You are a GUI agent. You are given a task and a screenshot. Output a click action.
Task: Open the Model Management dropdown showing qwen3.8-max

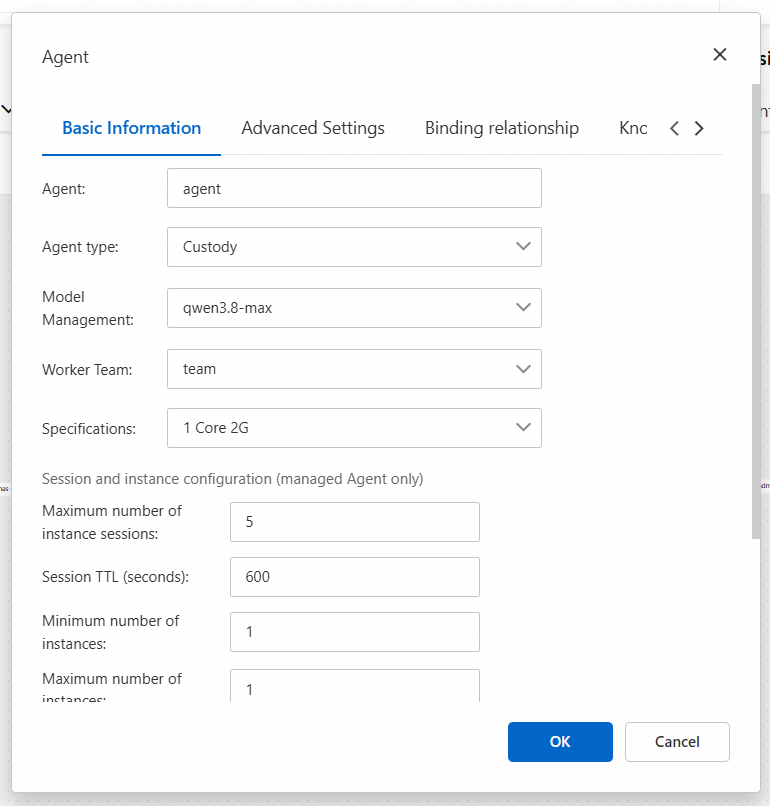(354, 308)
